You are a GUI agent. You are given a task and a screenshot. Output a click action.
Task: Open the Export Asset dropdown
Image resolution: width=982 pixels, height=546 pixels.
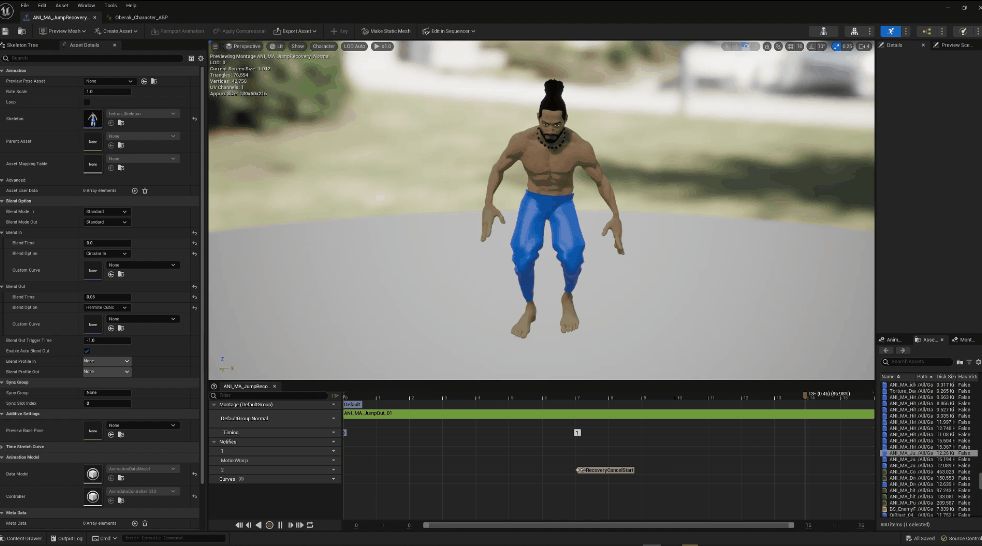coord(295,31)
